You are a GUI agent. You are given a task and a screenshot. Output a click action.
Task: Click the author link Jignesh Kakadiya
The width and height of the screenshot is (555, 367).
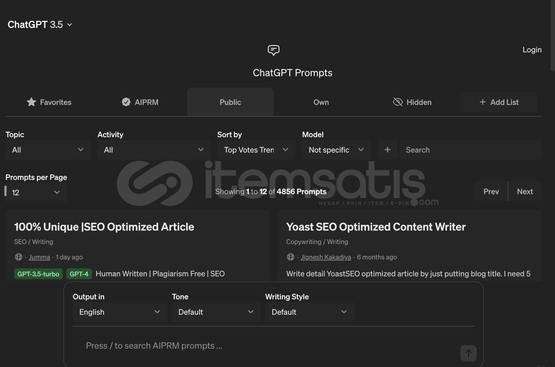pos(326,257)
